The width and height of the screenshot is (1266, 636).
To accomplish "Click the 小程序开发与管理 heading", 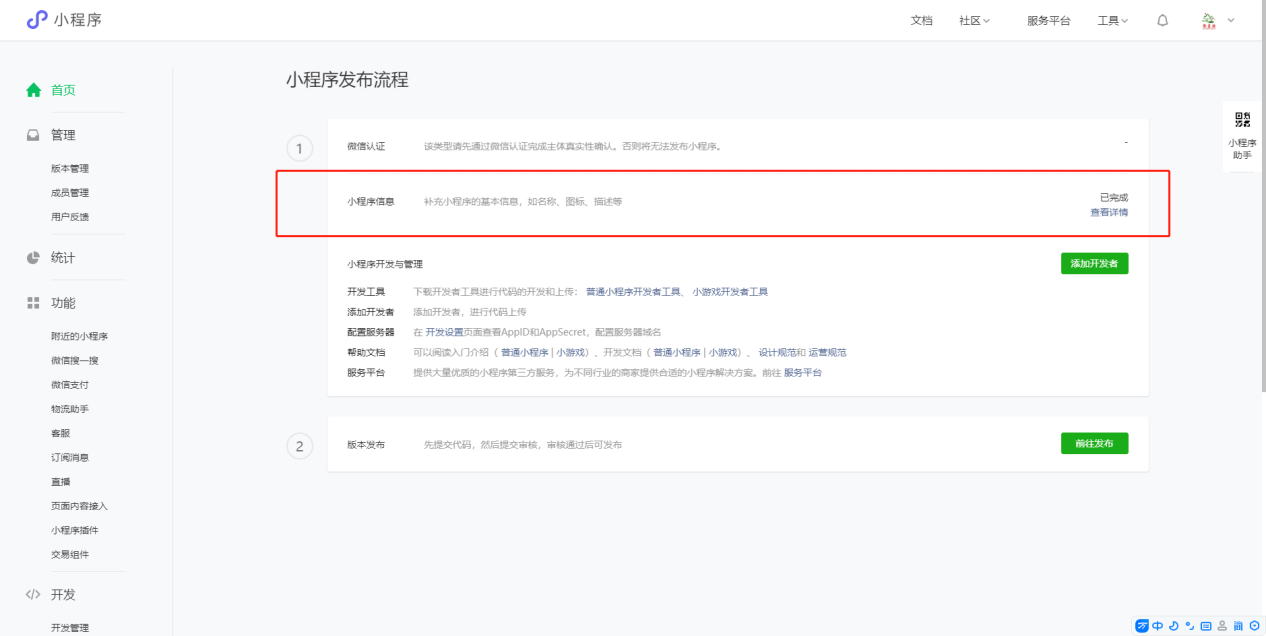I will [385, 264].
